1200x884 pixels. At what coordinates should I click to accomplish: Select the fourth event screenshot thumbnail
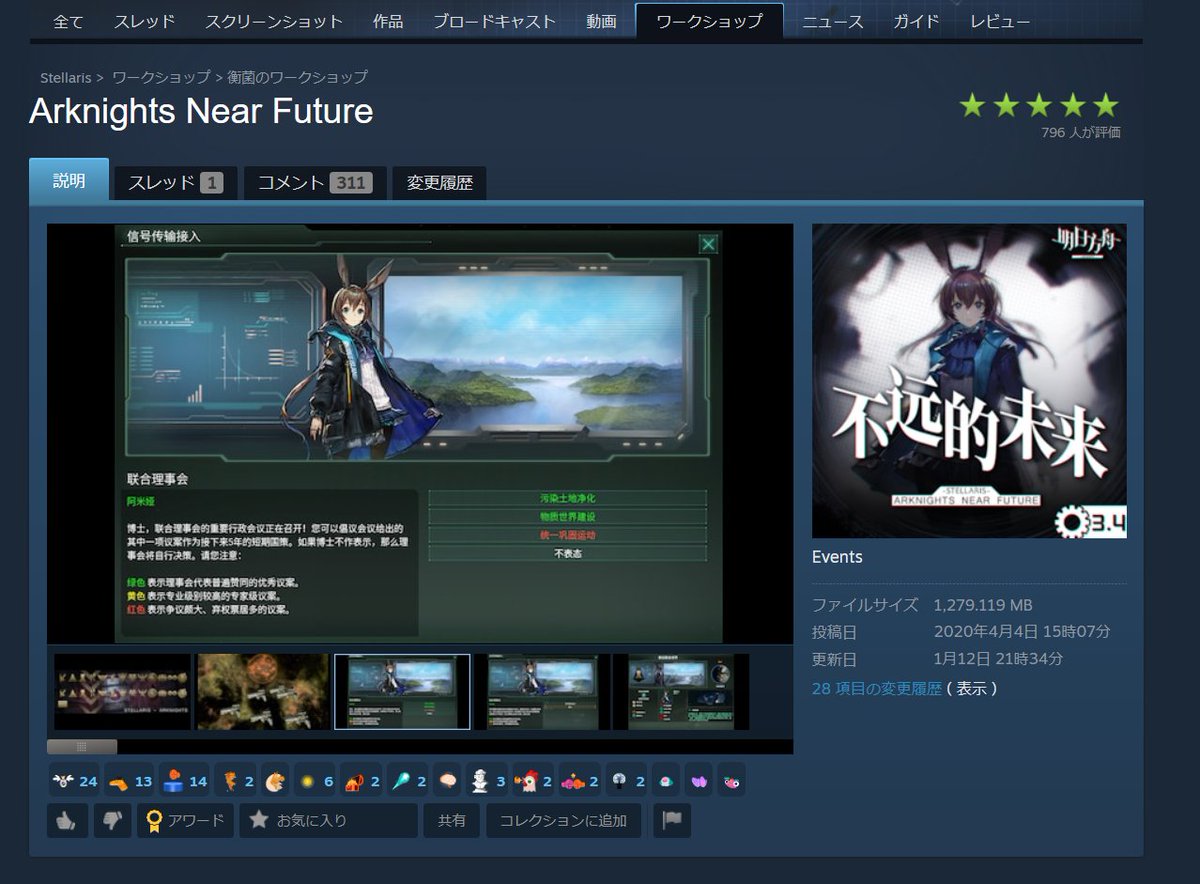(542, 692)
